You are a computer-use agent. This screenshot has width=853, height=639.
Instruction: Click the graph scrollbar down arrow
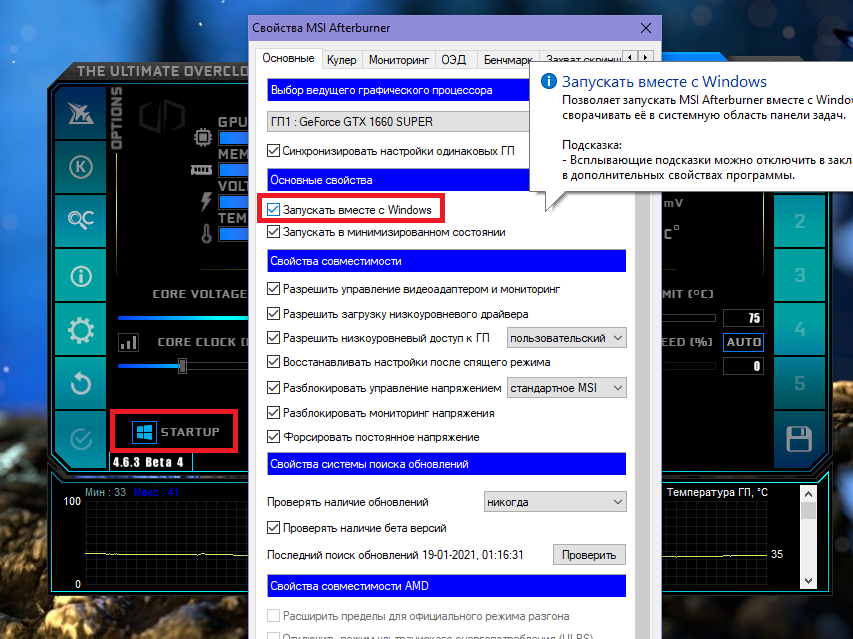pos(808,581)
